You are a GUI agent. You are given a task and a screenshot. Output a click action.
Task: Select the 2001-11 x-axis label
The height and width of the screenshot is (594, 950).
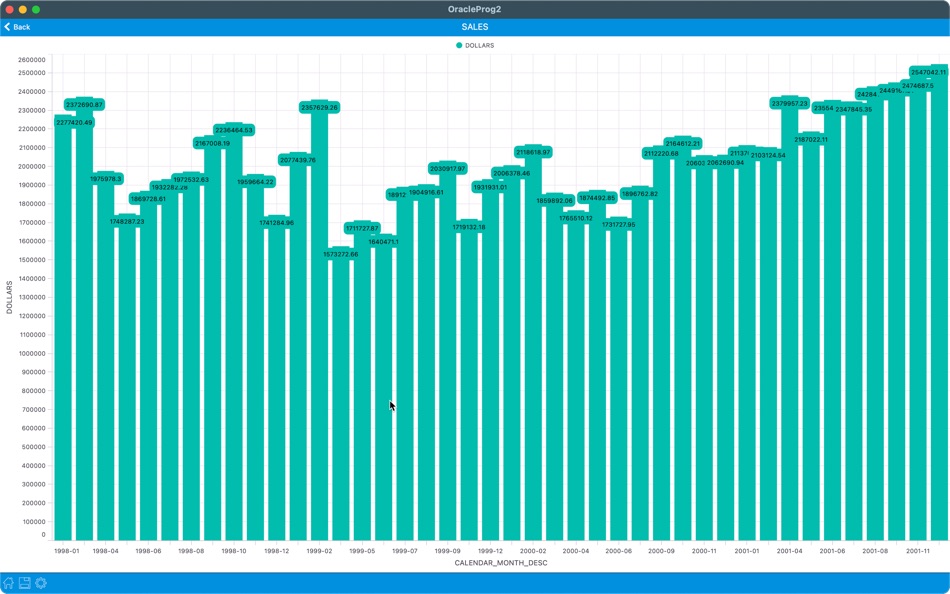917,551
